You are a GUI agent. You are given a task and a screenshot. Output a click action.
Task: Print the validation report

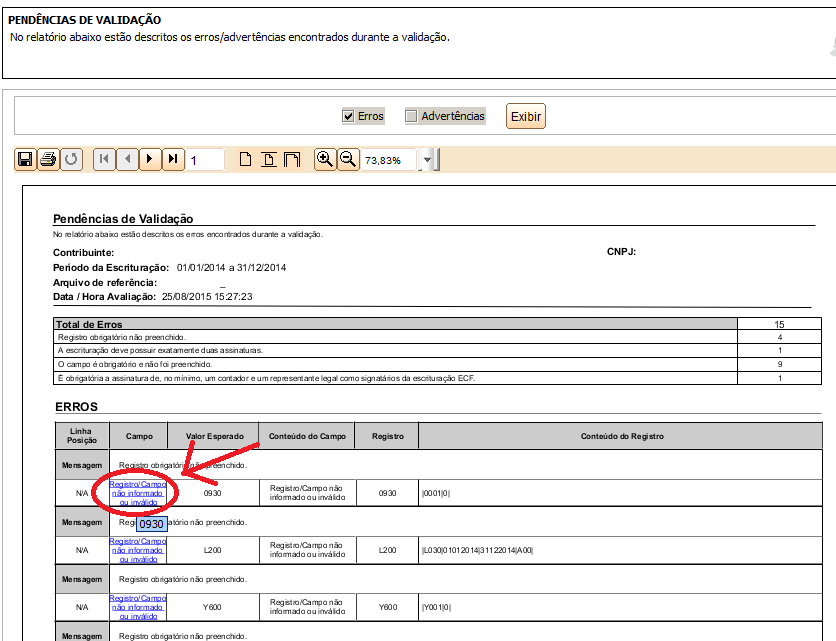pos(48,159)
